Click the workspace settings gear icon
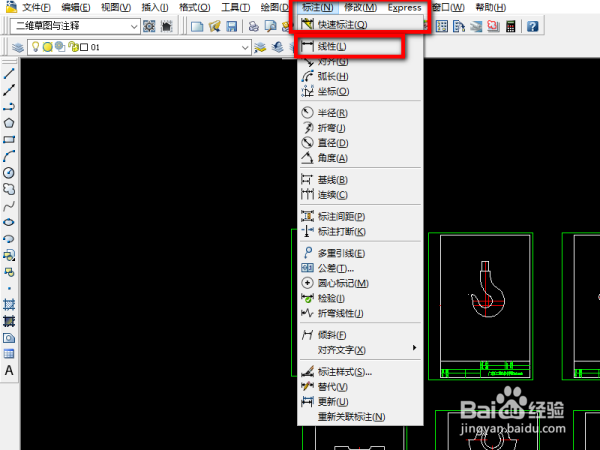600x450 pixels. 149,26
